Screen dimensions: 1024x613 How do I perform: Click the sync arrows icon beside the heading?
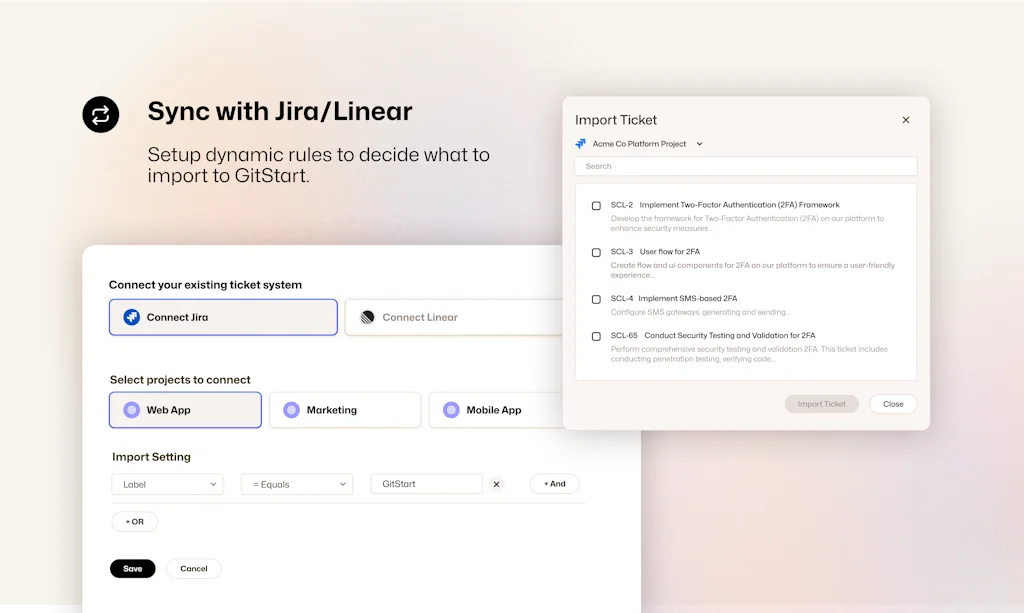(100, 114)
